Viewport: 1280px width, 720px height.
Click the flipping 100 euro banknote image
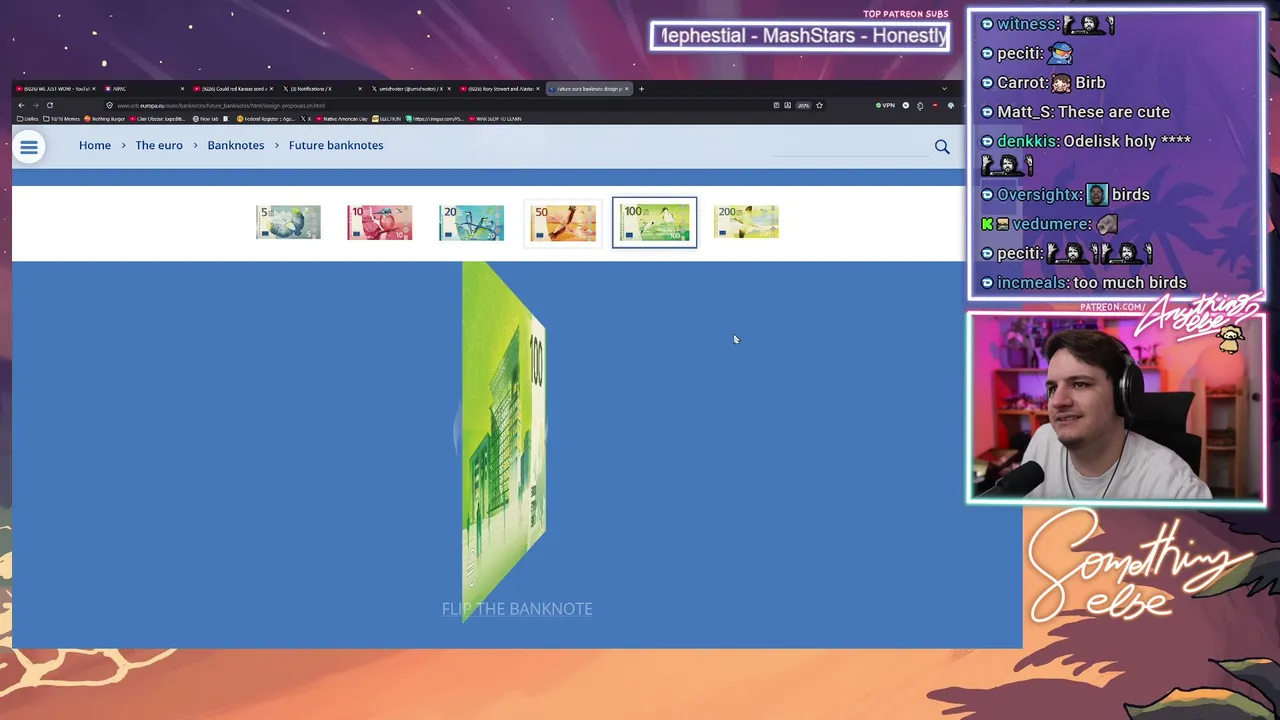504,440
